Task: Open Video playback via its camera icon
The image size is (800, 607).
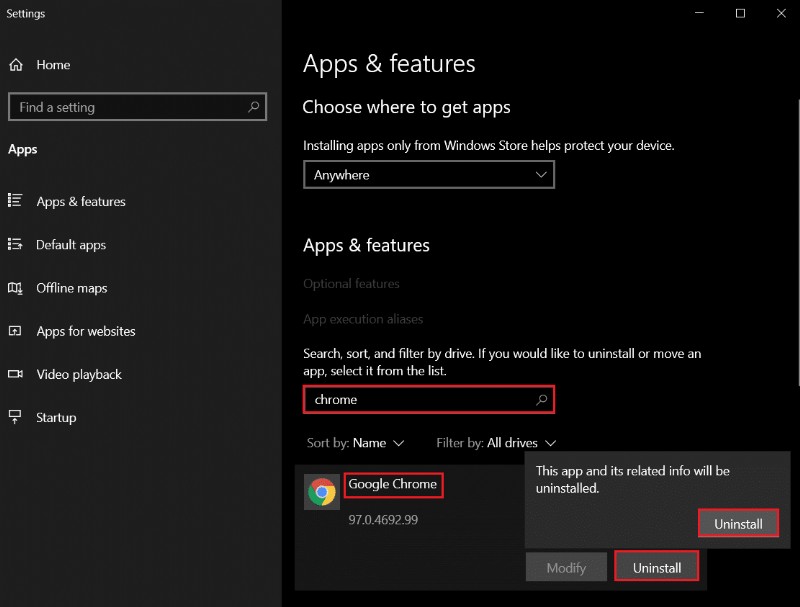Action: coord(16,374)
